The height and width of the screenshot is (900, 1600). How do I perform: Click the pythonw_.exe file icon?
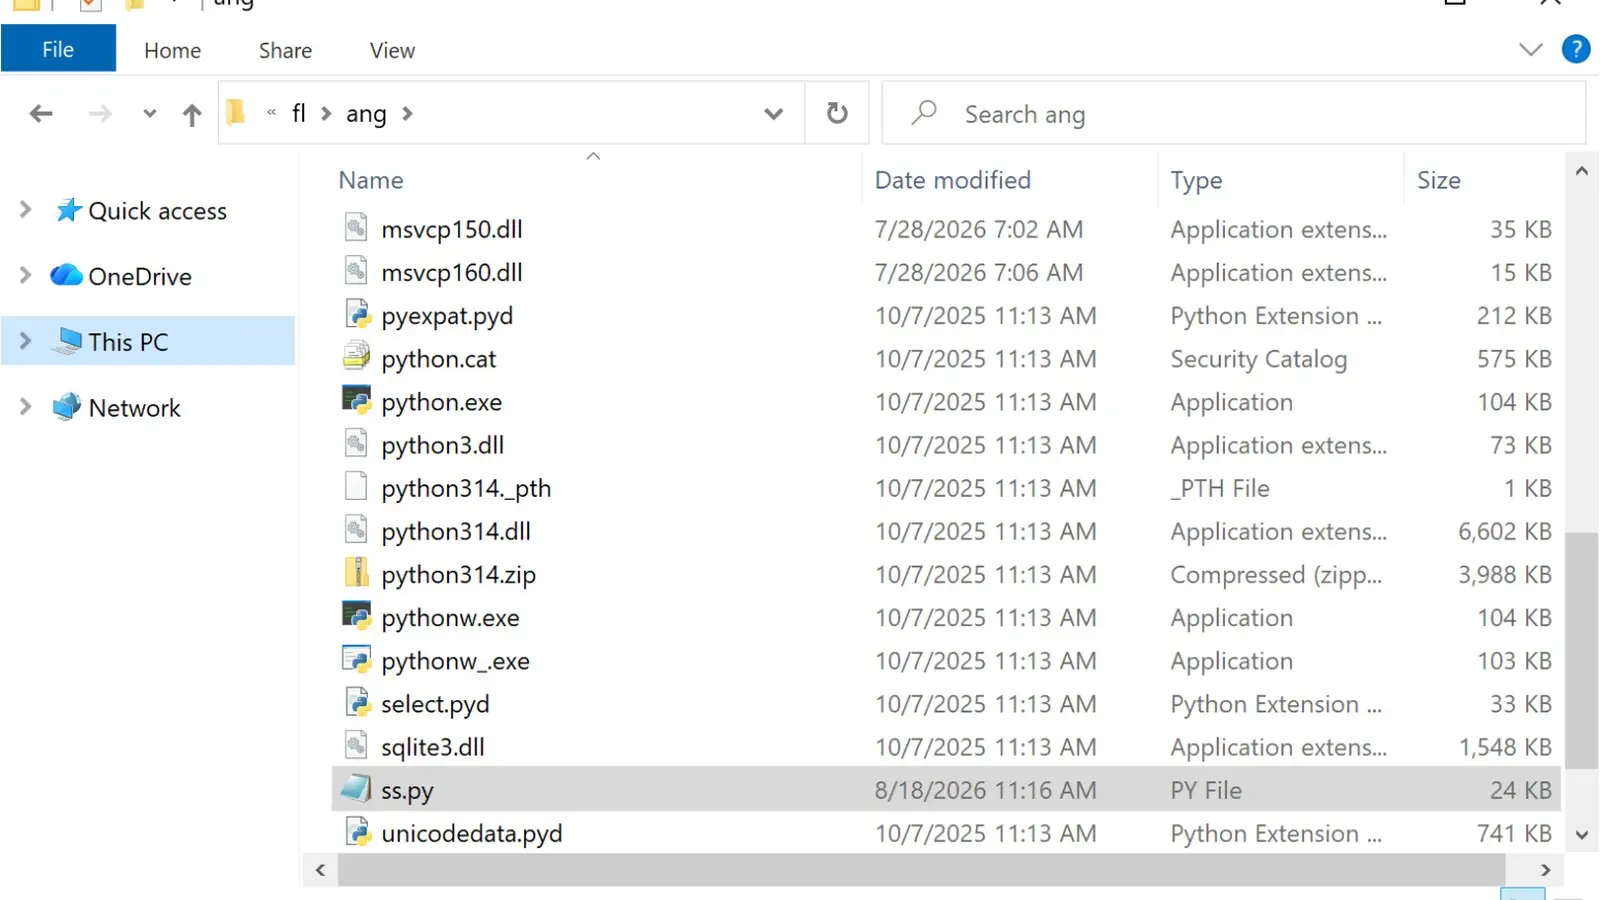[356, 659]
